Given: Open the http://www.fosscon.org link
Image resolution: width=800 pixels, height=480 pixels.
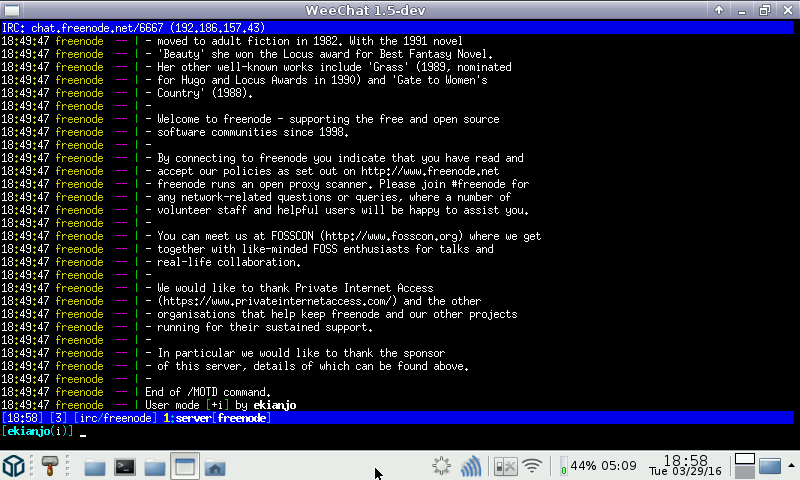Looking at the screenshot, I should tap(391, 236).
